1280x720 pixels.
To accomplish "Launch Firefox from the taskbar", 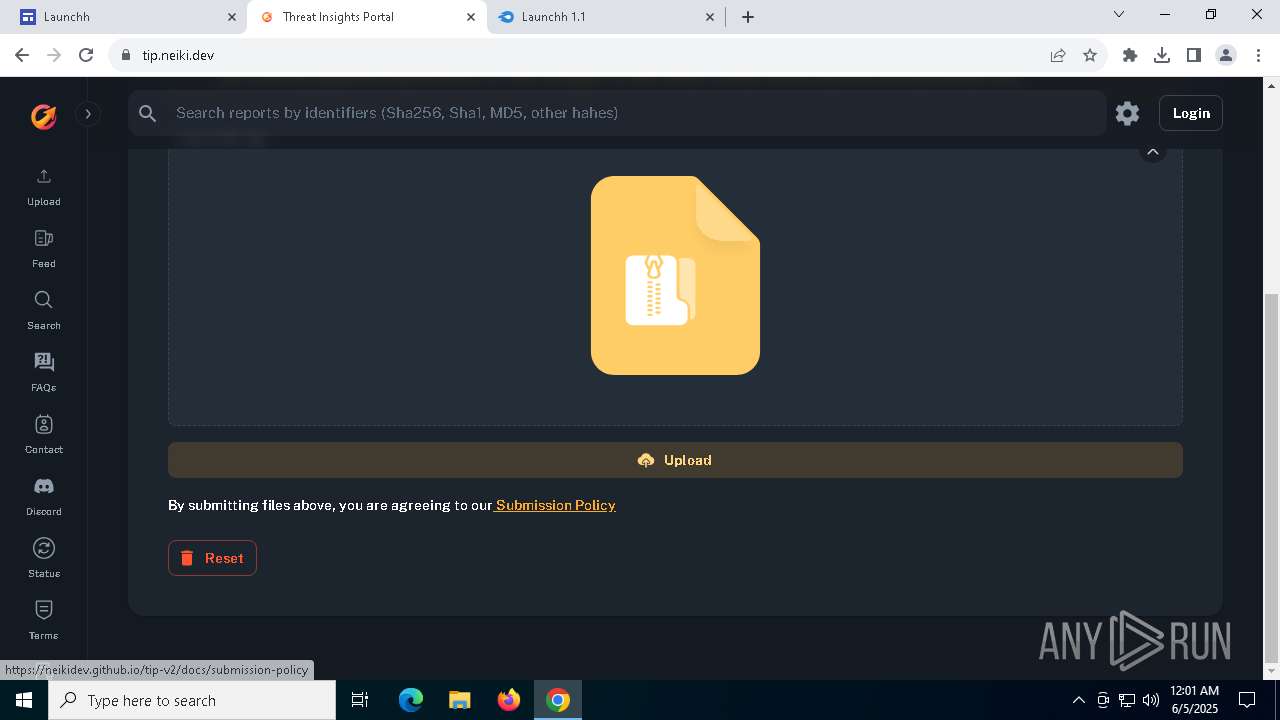I will click(x=509, y=700).
